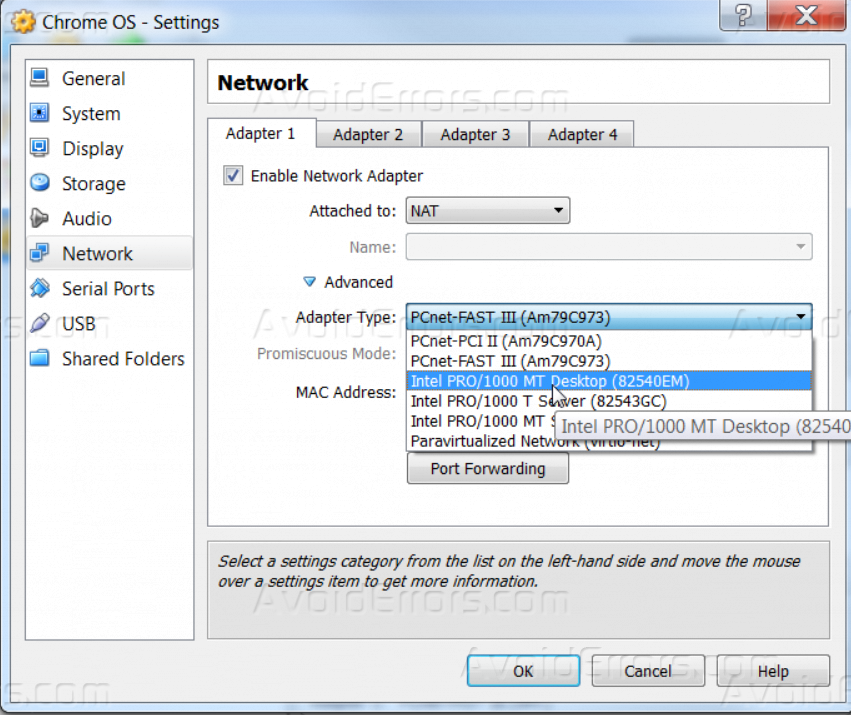Select the Storage settings icon
This screenshot has height=715, width=851.
point(93,183)
